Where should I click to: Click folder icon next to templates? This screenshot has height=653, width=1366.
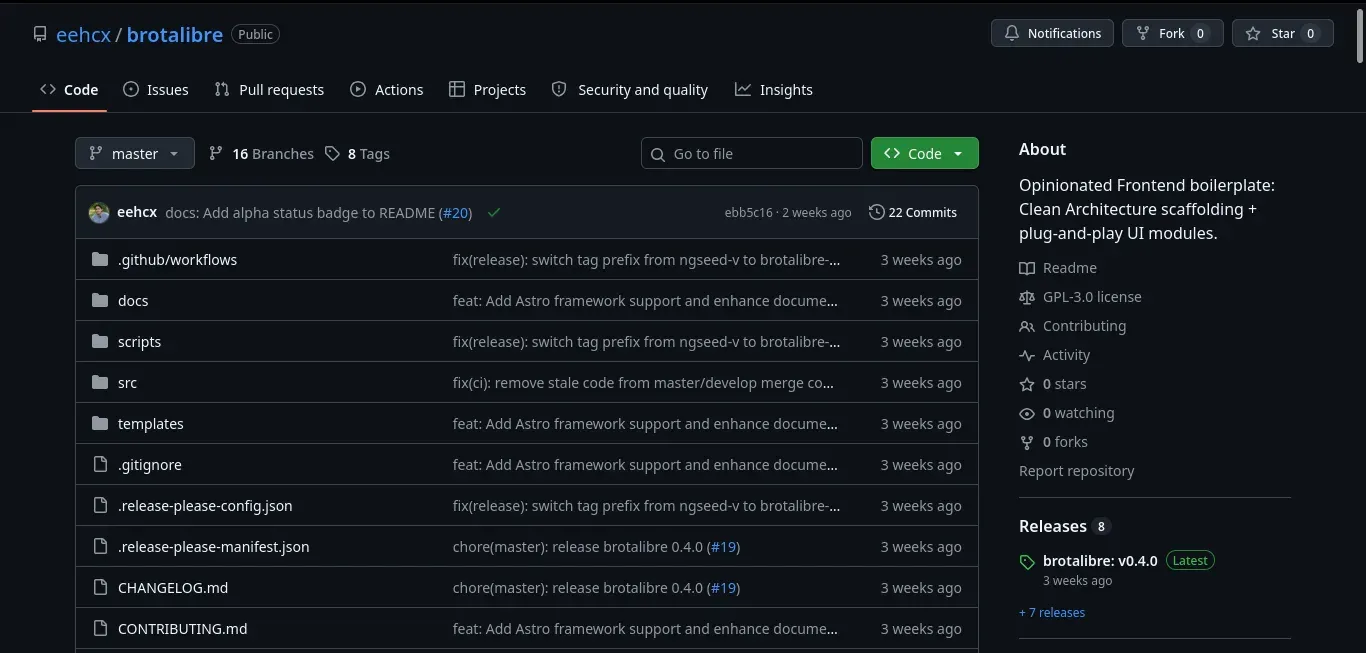100,423
